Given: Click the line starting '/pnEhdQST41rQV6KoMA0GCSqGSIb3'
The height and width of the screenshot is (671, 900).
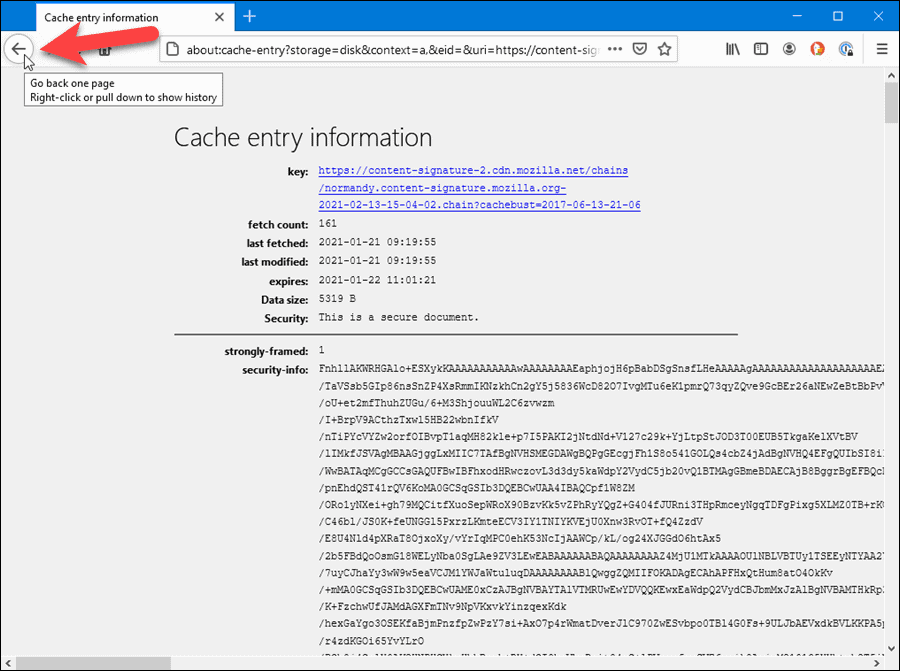Looking at the screenshot, I should pos(477,488).
